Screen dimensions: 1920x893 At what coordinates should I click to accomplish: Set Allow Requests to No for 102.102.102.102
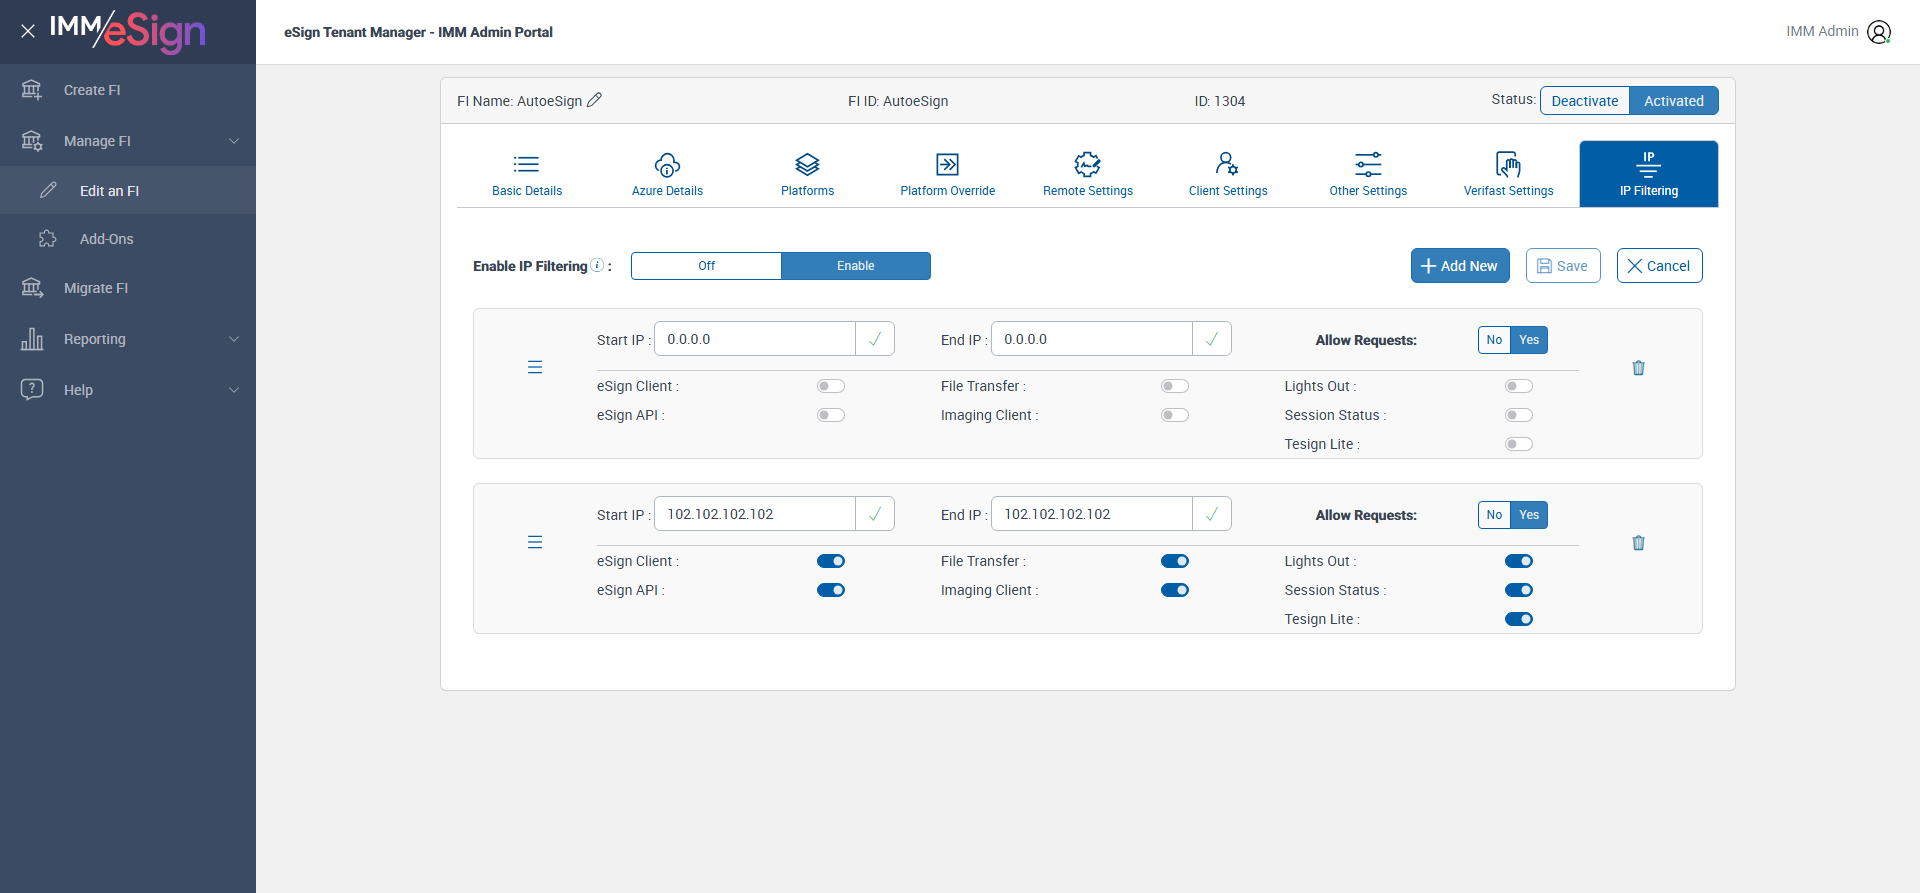(1494, 515)
